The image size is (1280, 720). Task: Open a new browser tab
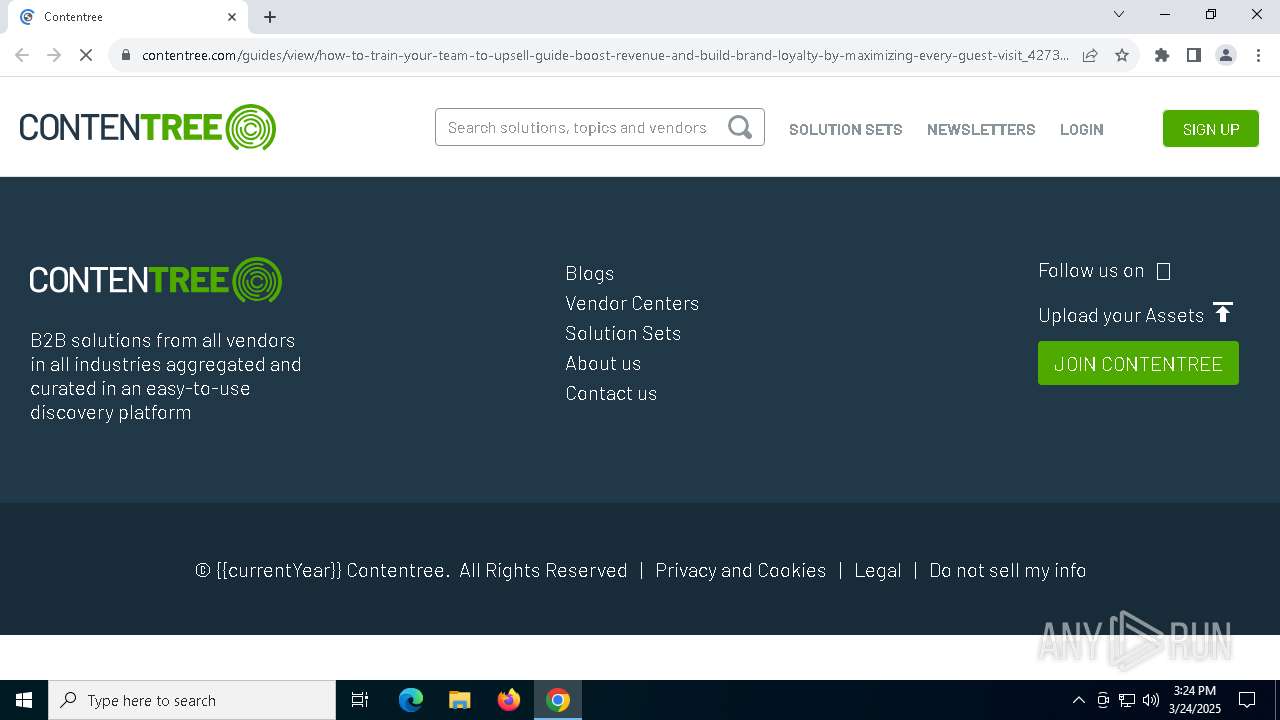point(270,17)
